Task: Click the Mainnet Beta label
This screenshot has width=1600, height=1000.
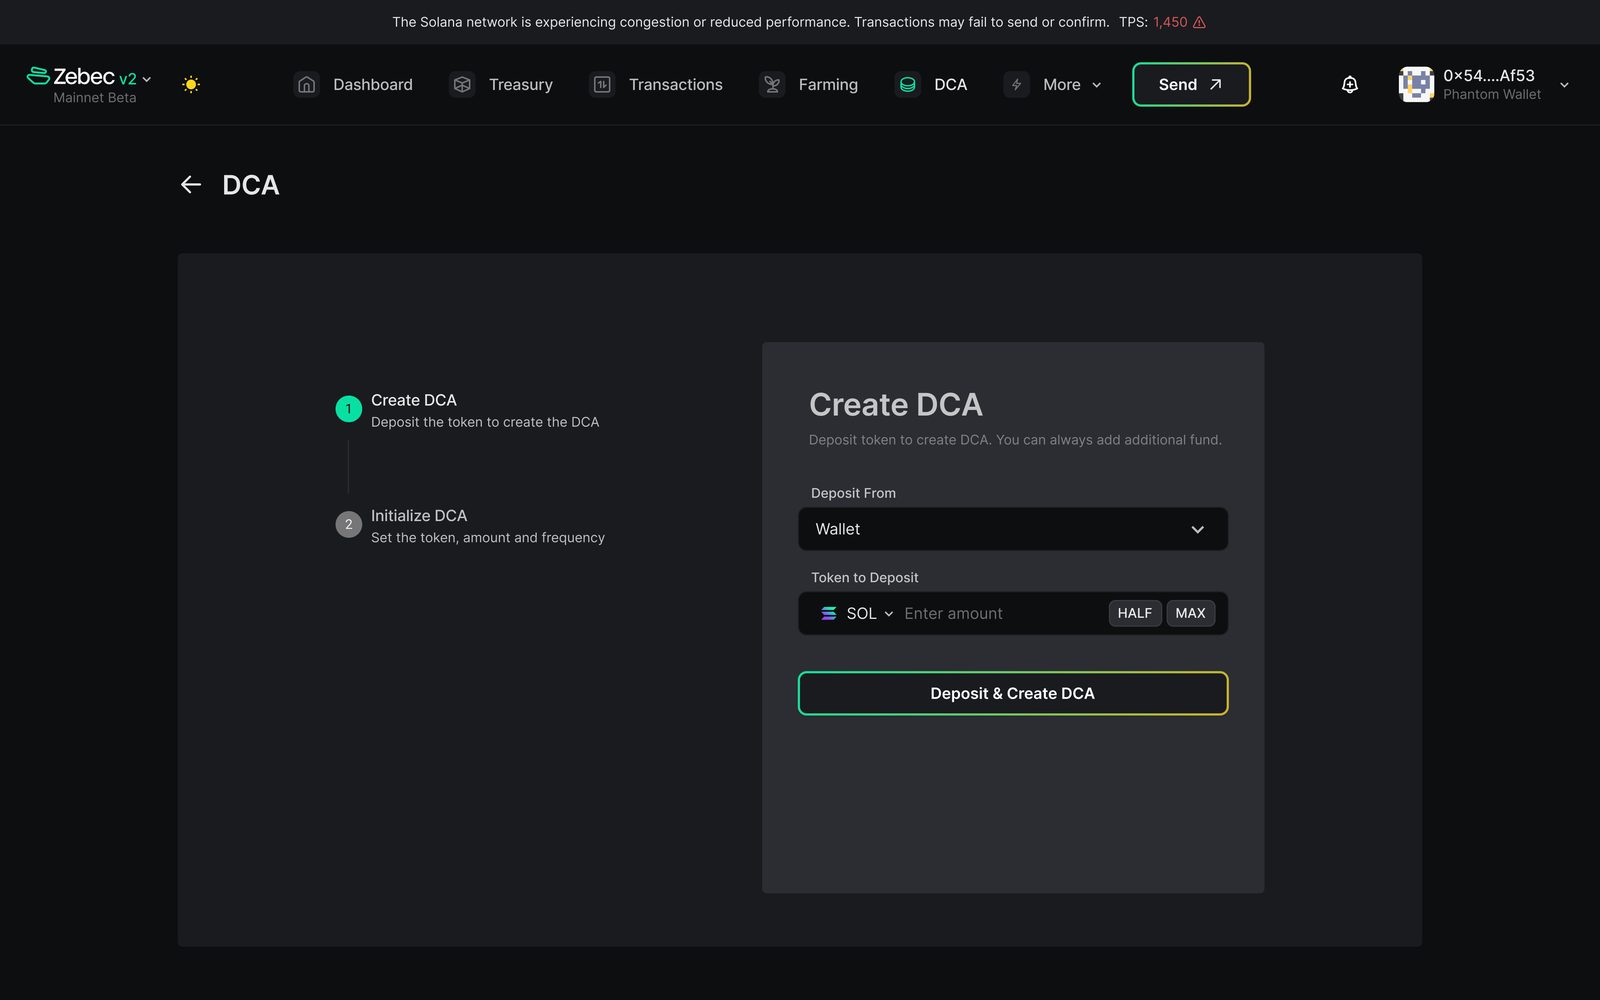Action: 95,98
